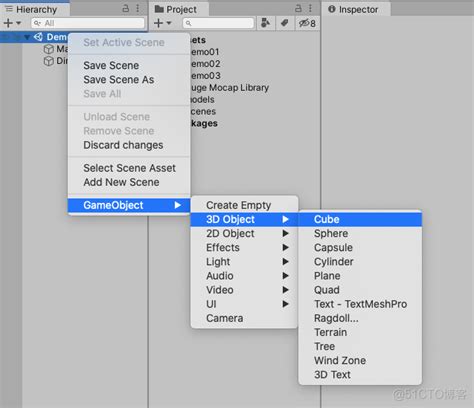The width and height of the screenshot is (474, 408).
Task: Select Save Scene As menu entry
Action: point(119,80)
